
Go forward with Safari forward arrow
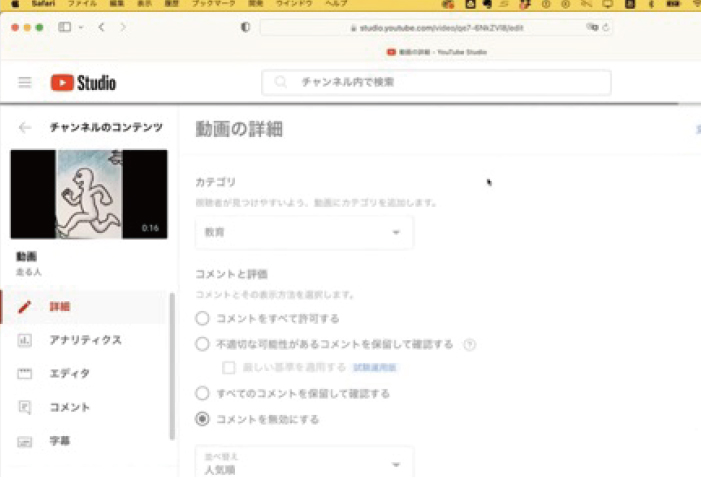[123, 27]
